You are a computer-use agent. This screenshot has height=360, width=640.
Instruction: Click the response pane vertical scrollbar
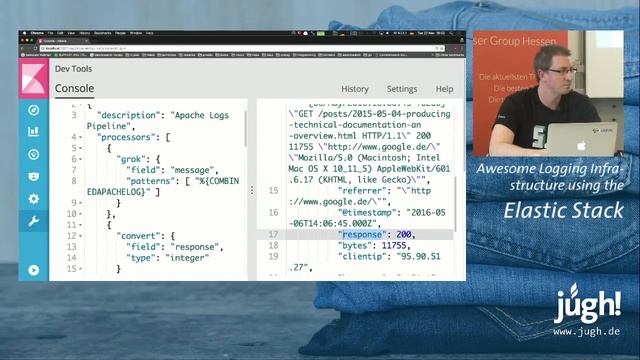[455, 203]
